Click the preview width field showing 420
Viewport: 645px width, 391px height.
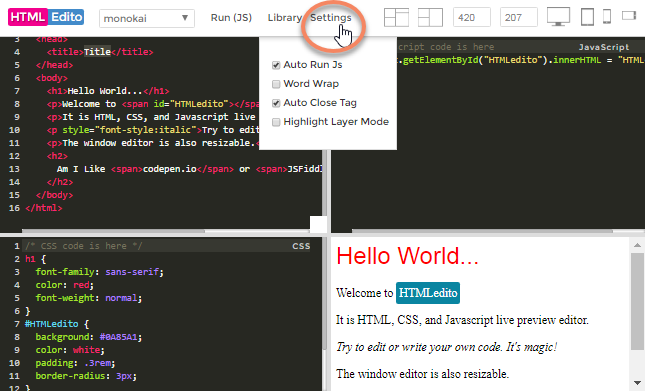[x=472, y=18]
